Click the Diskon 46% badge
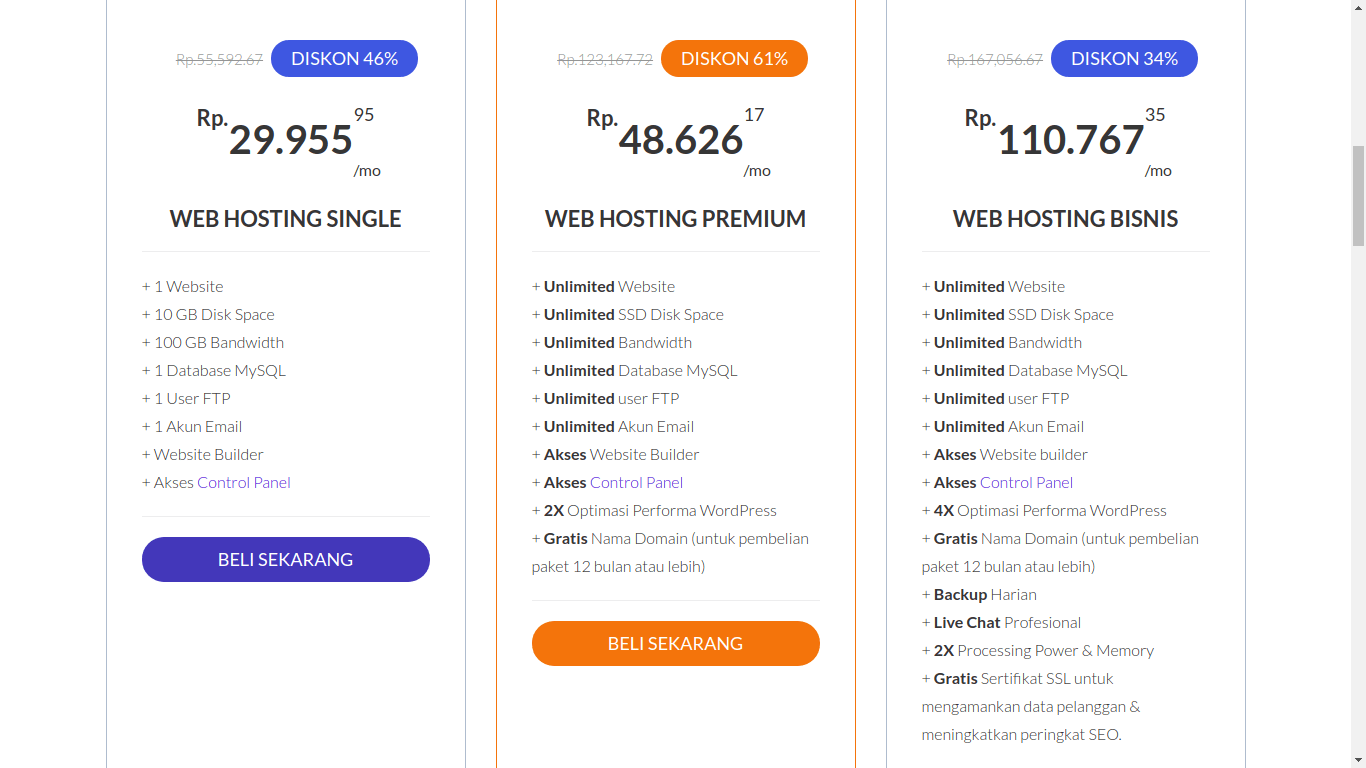Screen dimensions: 1366x768 (x=344, y=58)
